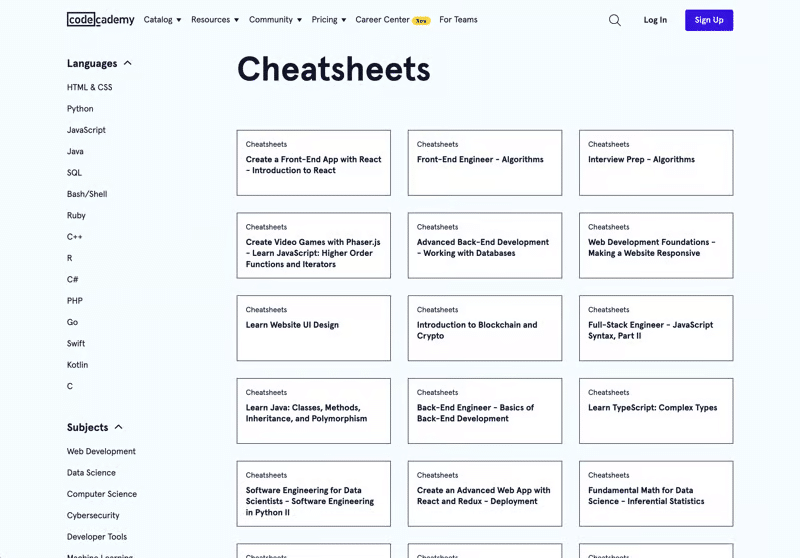Open Ruby cheatsheets
800x558 pixels.
point(76,215)
